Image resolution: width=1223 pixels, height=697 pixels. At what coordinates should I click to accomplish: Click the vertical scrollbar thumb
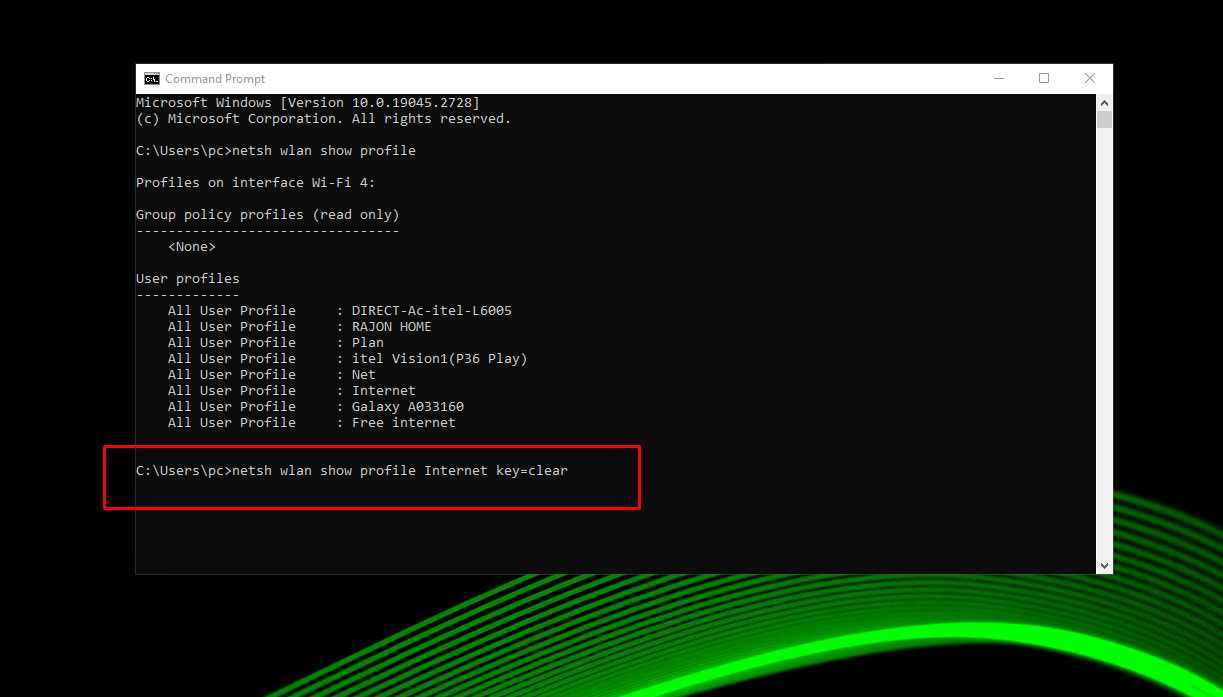pyautogui.click(x=1104, y=120)
